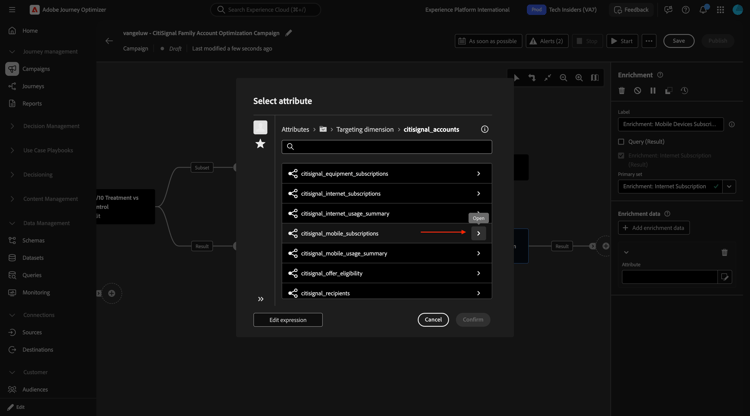Click info icon next to citisignal_accounts breadcrumb

(x=485, y=129)
